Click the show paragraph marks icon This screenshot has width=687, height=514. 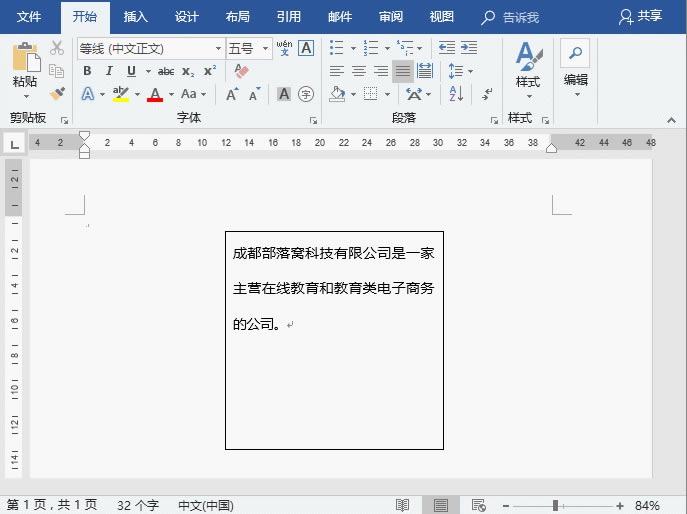tap(487, 94)
